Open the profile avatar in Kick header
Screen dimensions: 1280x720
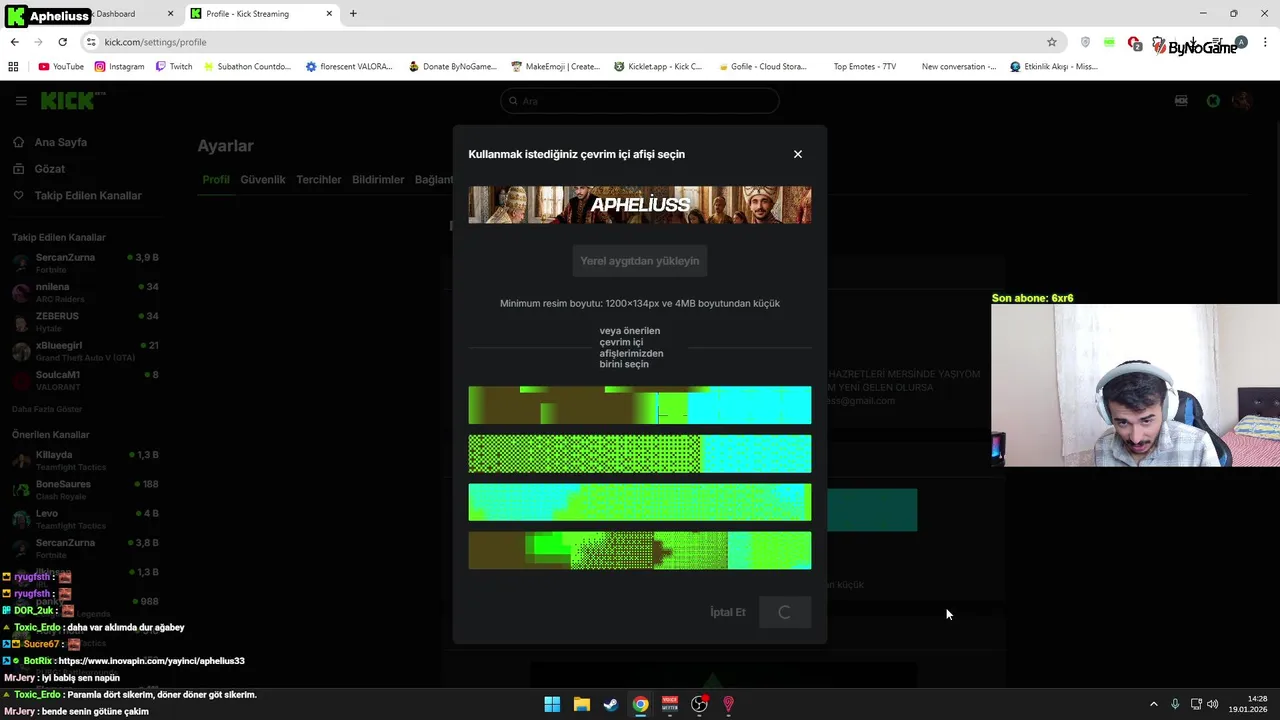pyautogui.click(x=1242, y=101)
